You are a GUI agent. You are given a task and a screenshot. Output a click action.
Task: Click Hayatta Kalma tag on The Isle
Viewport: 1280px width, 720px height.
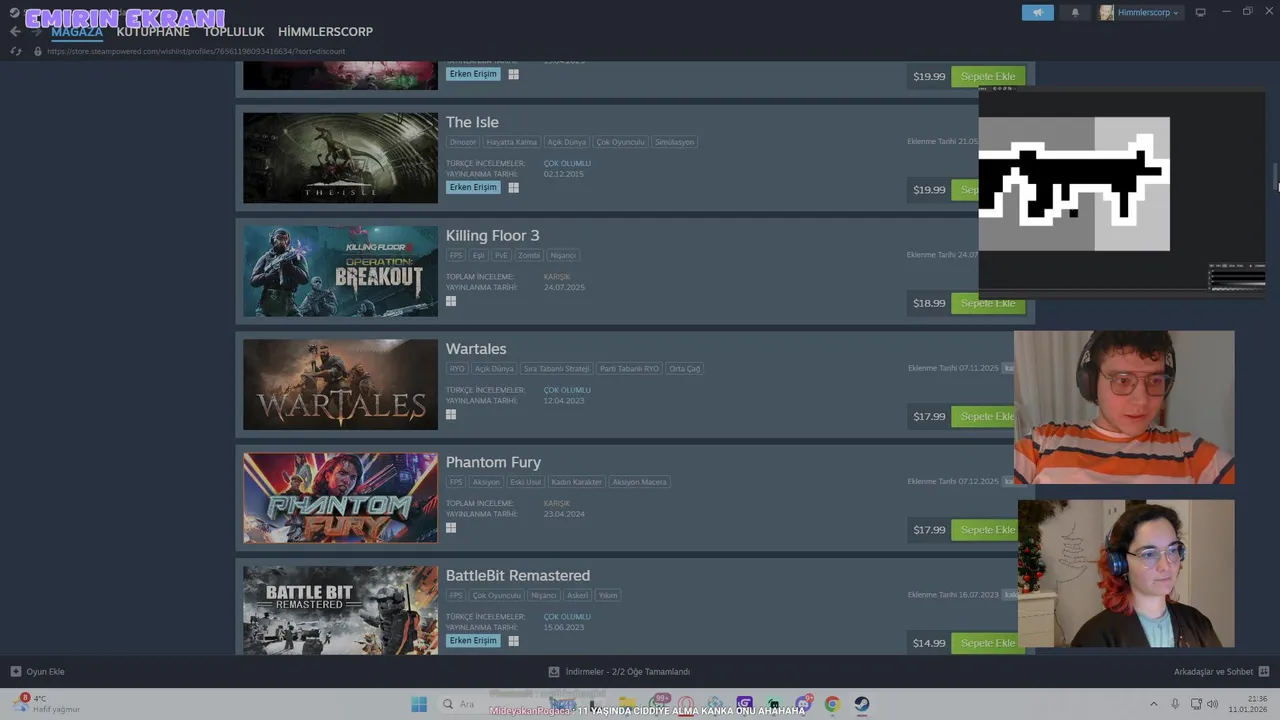click(x=512, y=142)
